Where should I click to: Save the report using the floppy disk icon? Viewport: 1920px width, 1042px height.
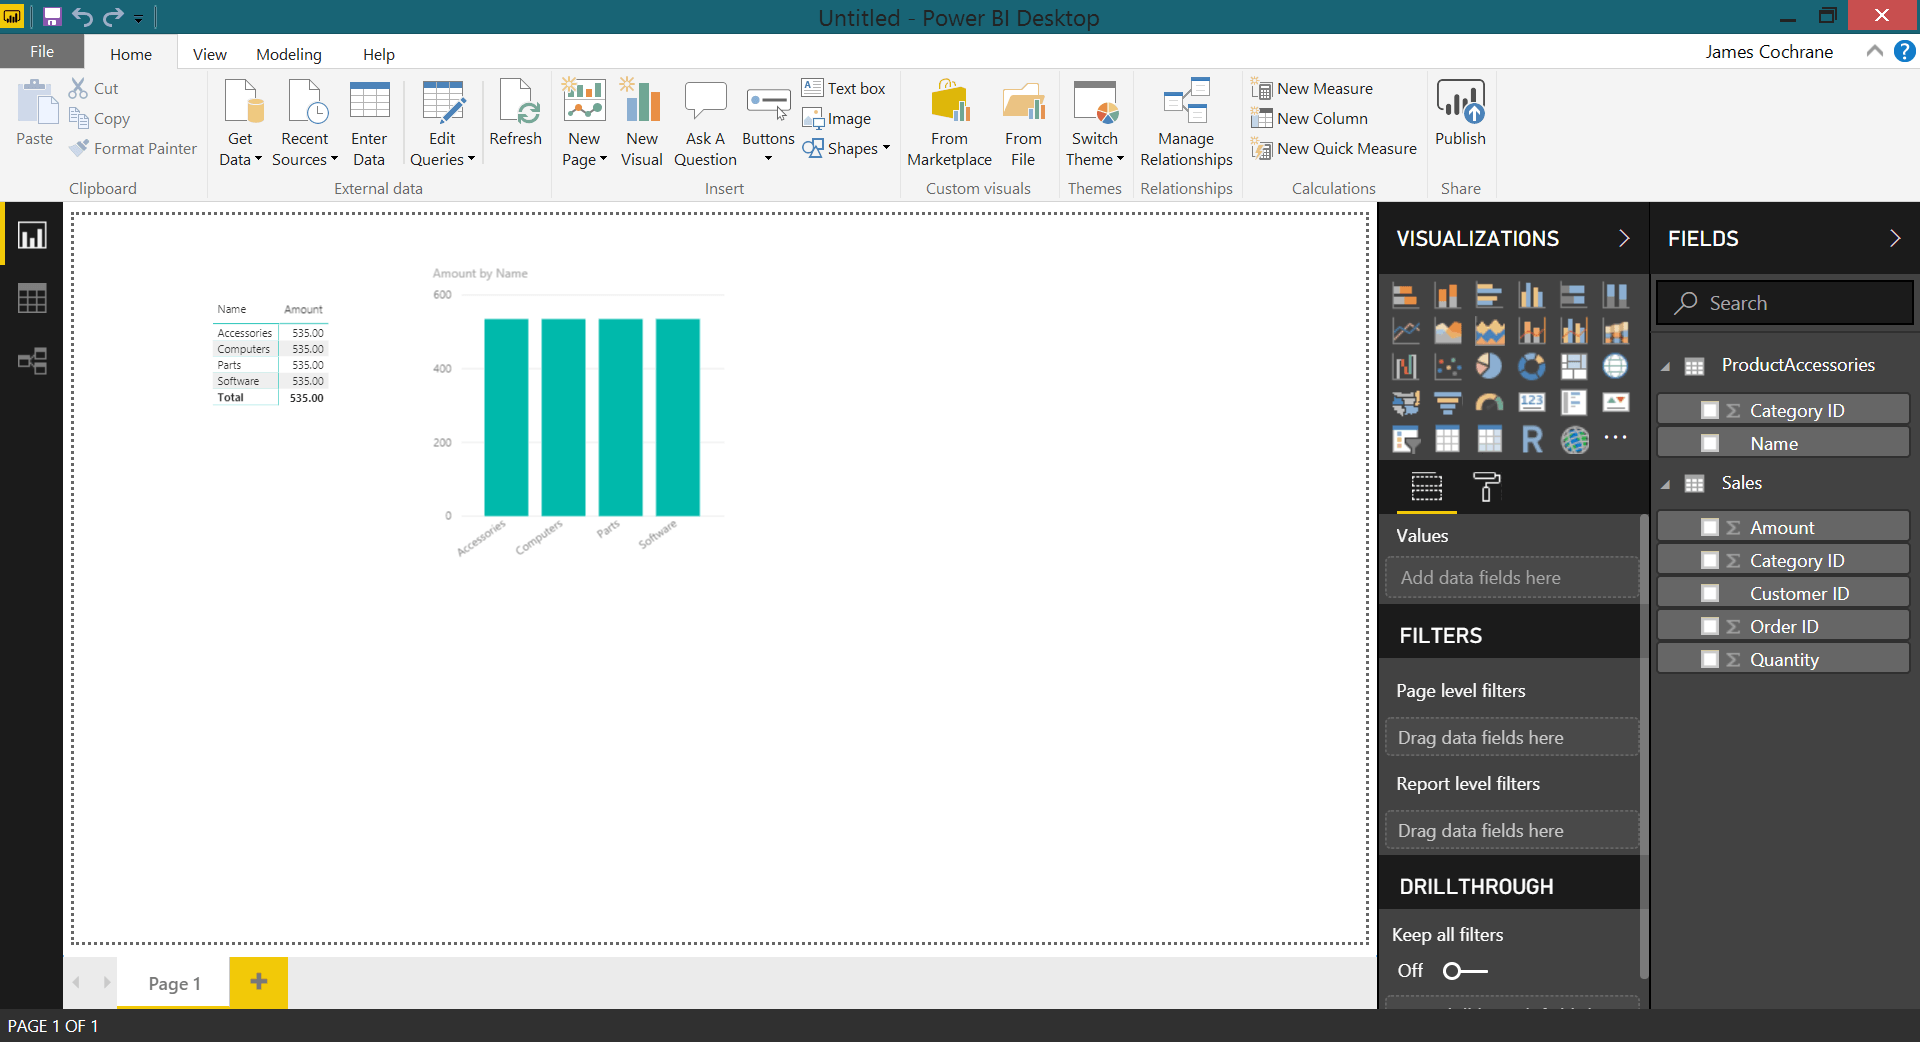(x=52, y=16)
